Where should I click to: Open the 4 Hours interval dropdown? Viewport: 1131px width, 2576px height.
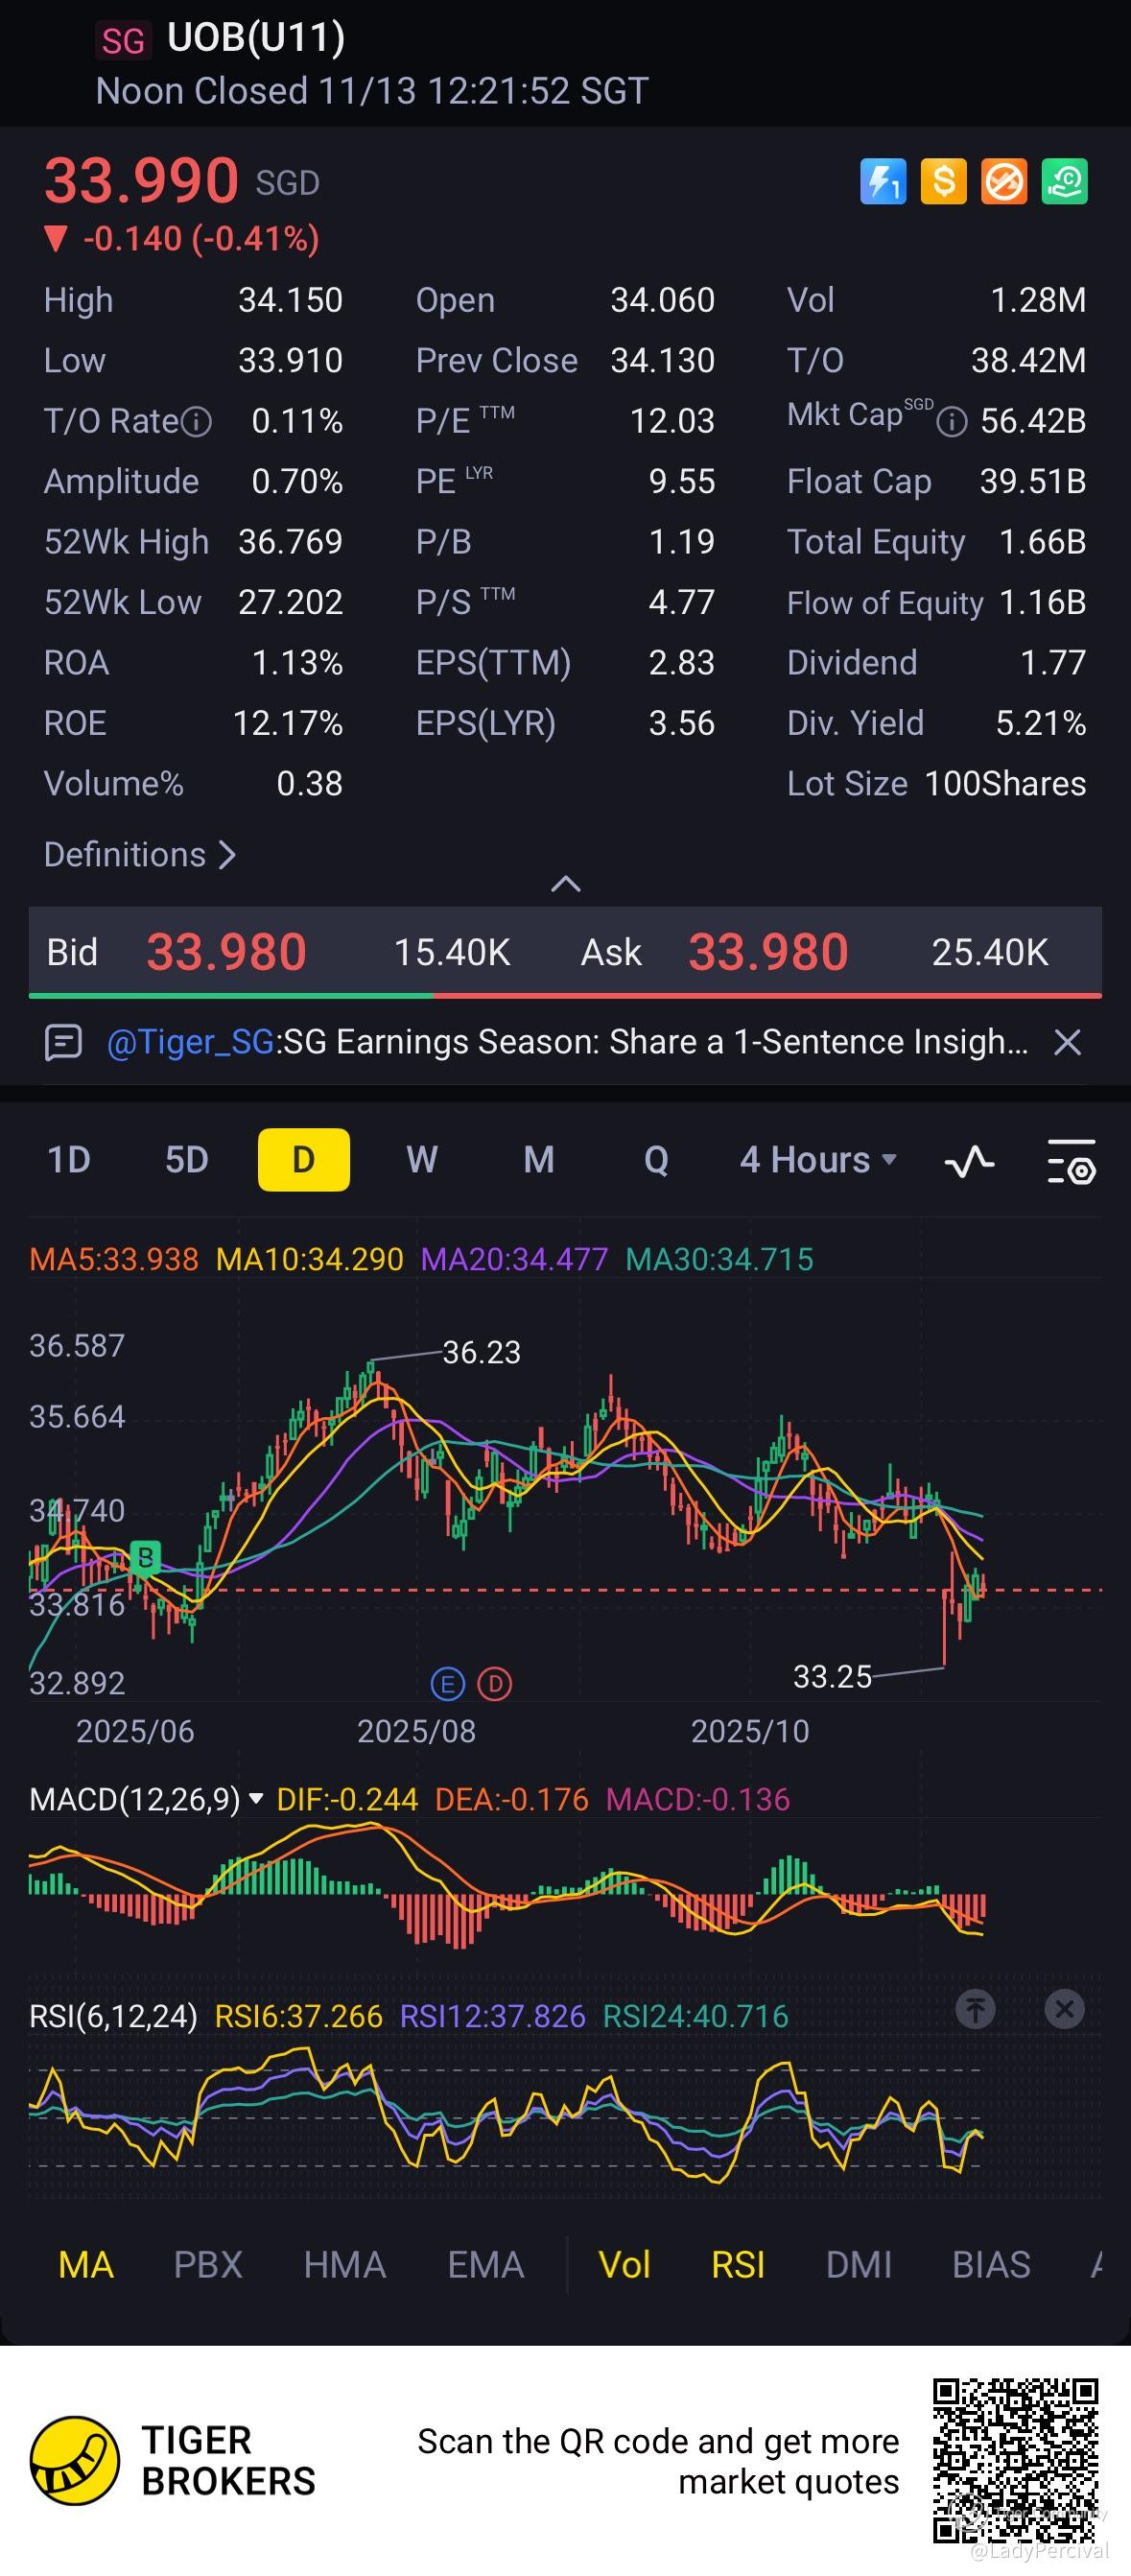818,1160
